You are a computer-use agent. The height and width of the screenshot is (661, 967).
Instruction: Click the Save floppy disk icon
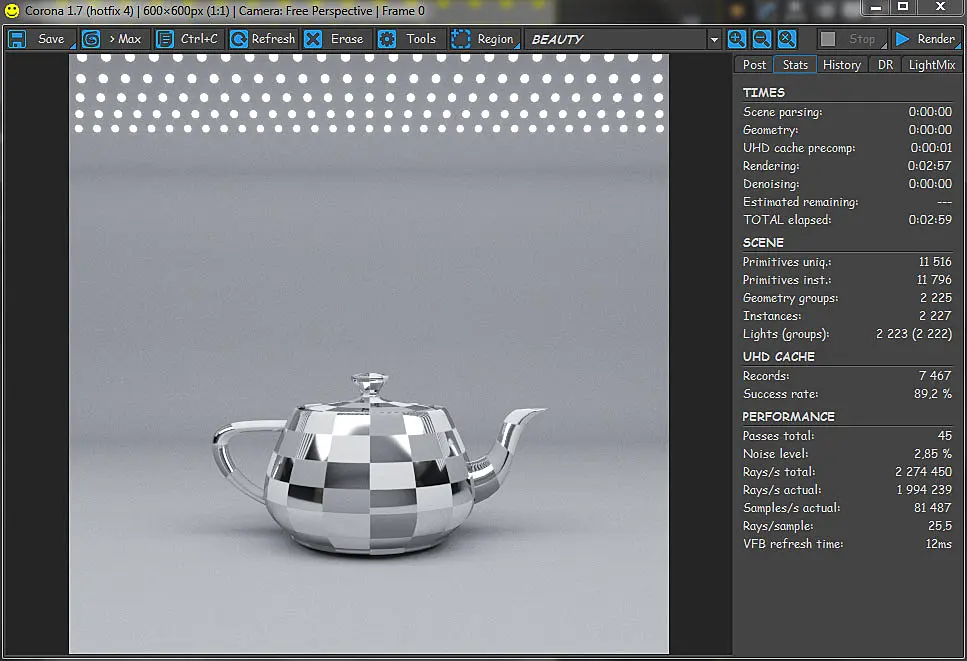click(17, 39)
